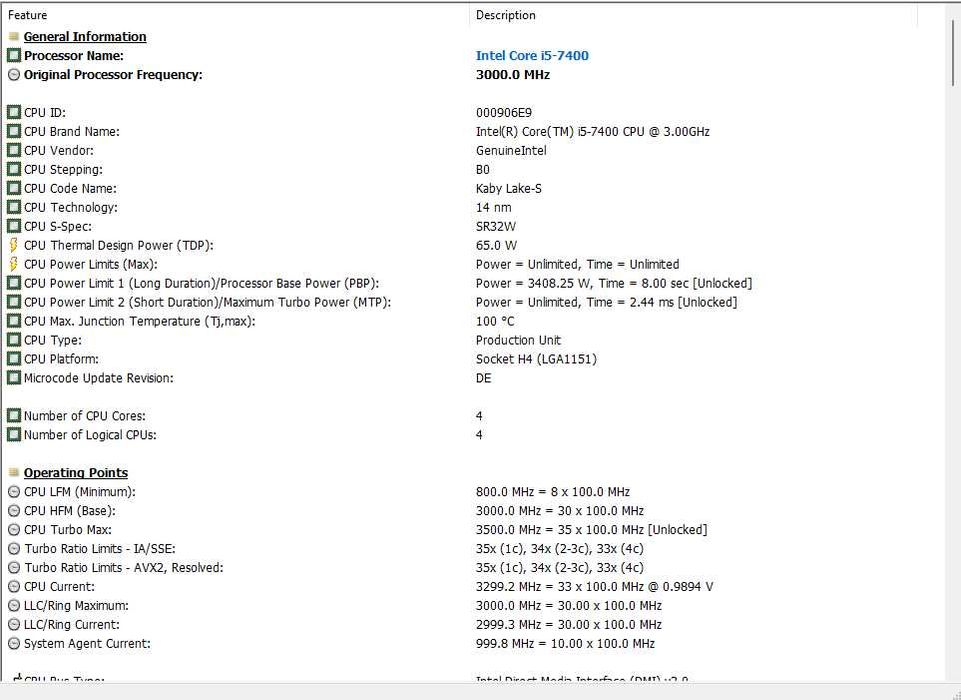This screenshot has width=961, height=700.
Task: Click the General Information section icon
Action: click(14, 37)
